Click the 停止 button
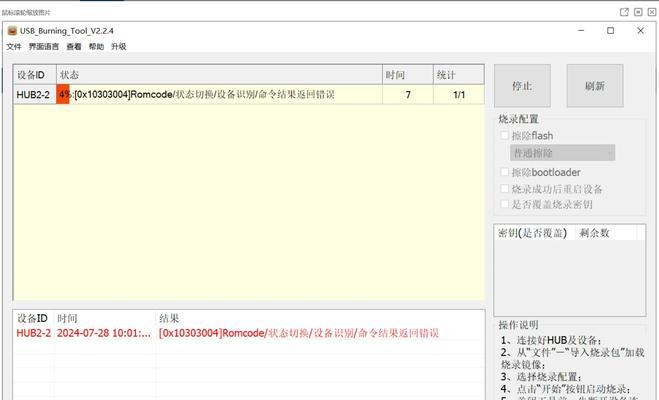The width and height of the screenshot is (659, 400). pyautogui.click(x=522, y=86)
